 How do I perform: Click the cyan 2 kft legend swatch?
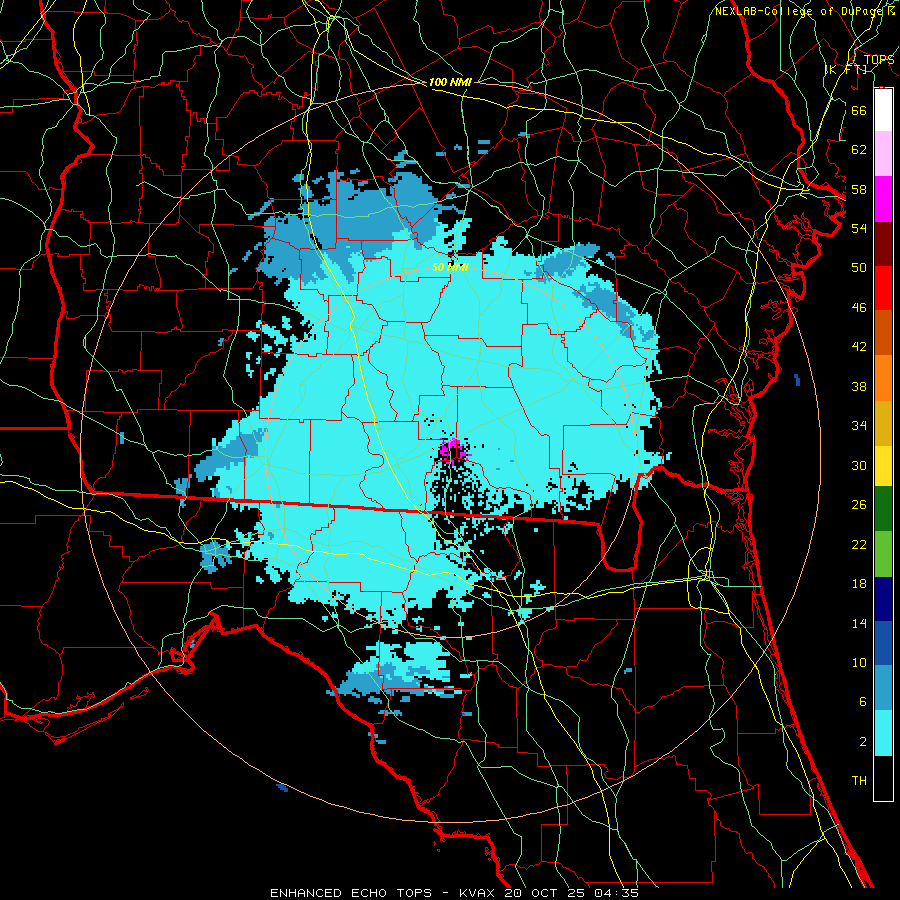point(883,733)
